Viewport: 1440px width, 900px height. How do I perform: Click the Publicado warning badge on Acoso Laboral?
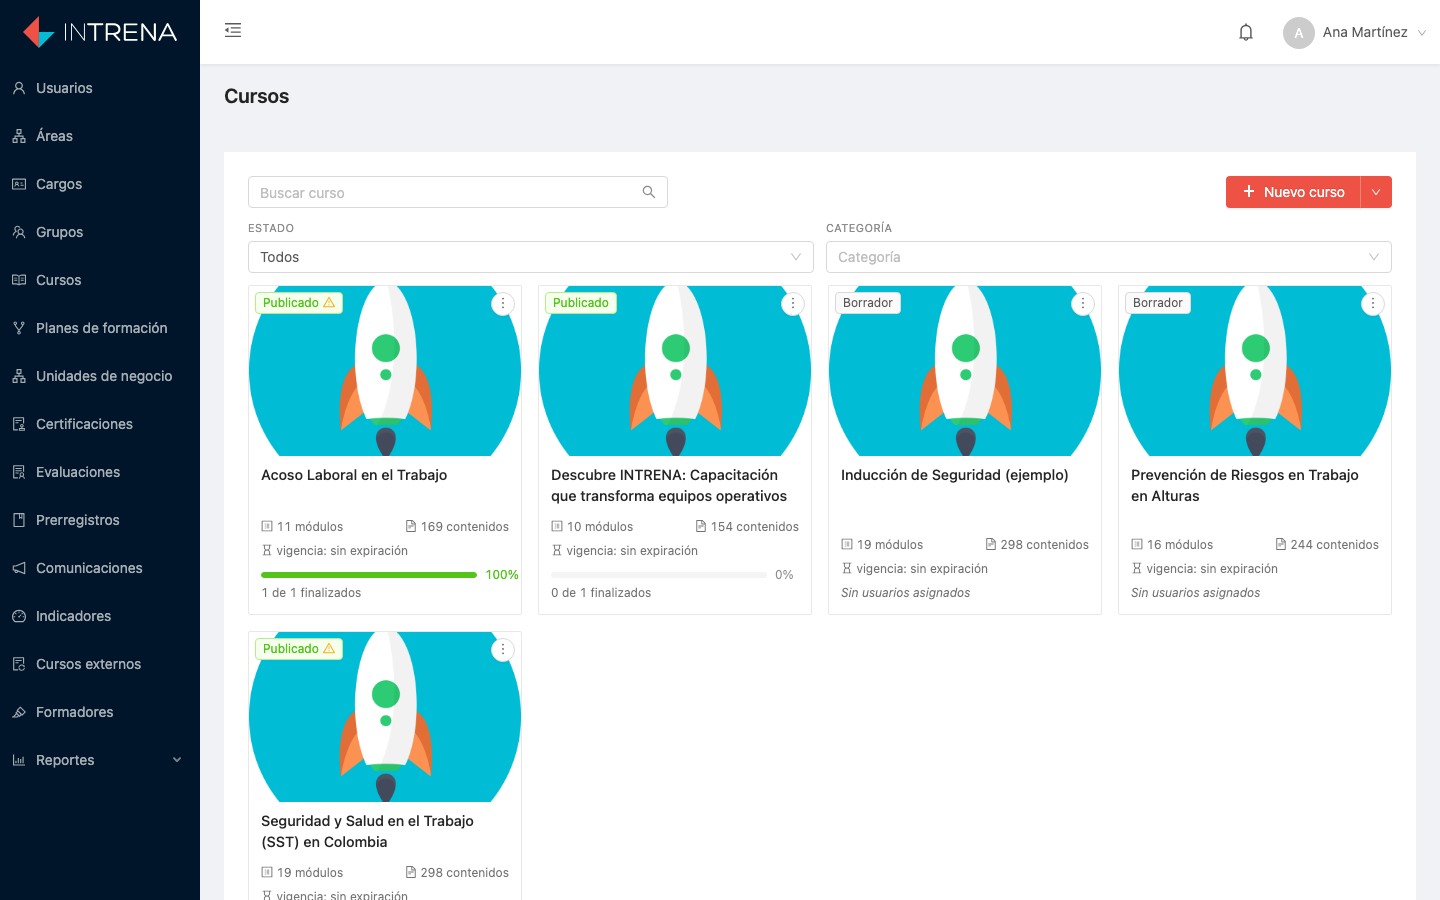point(299,303)
